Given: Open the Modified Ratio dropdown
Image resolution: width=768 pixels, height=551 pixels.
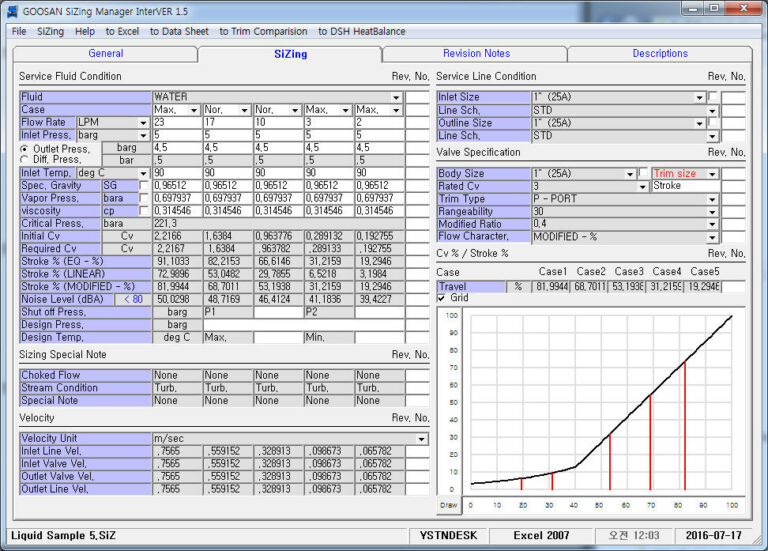Looking at the screenshot, I should coord(713,224).
